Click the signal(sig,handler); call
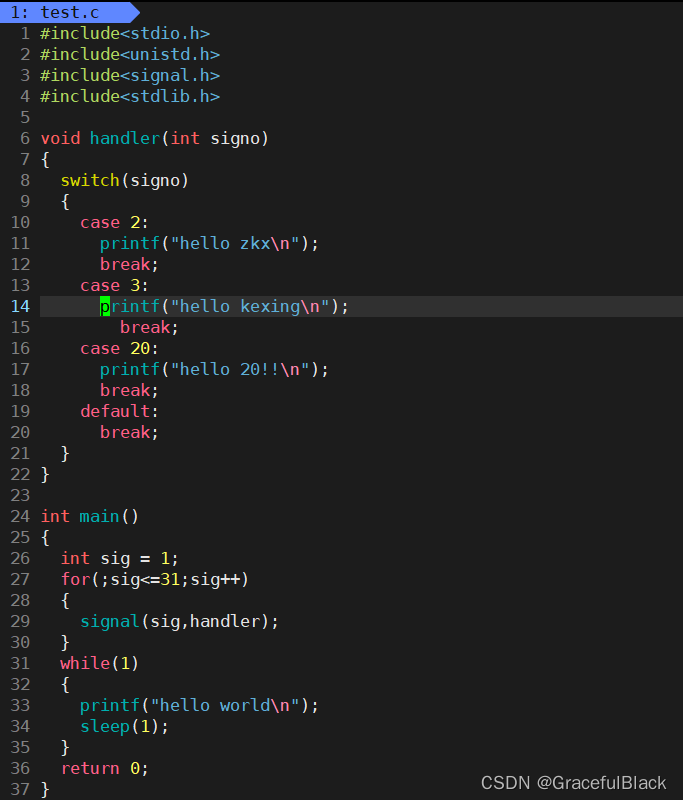 179,621
